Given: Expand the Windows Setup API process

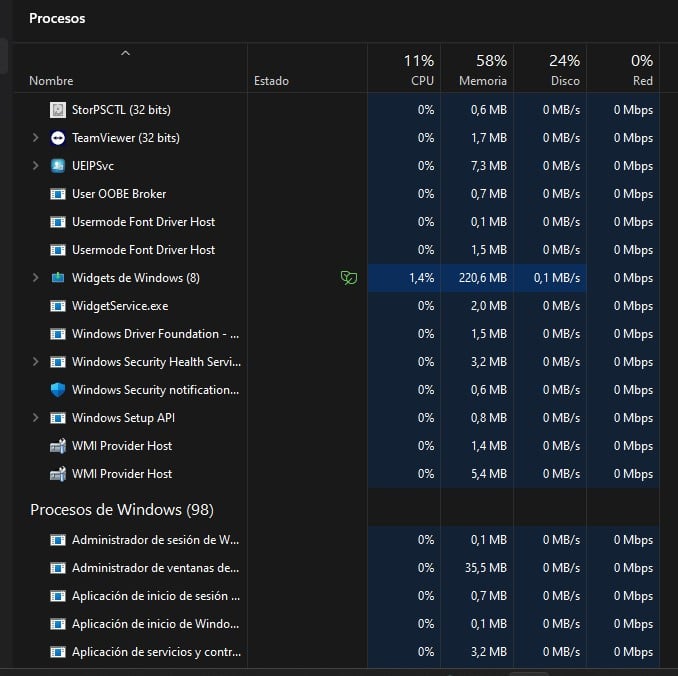Looking at the screenshot, I should 35,418.
